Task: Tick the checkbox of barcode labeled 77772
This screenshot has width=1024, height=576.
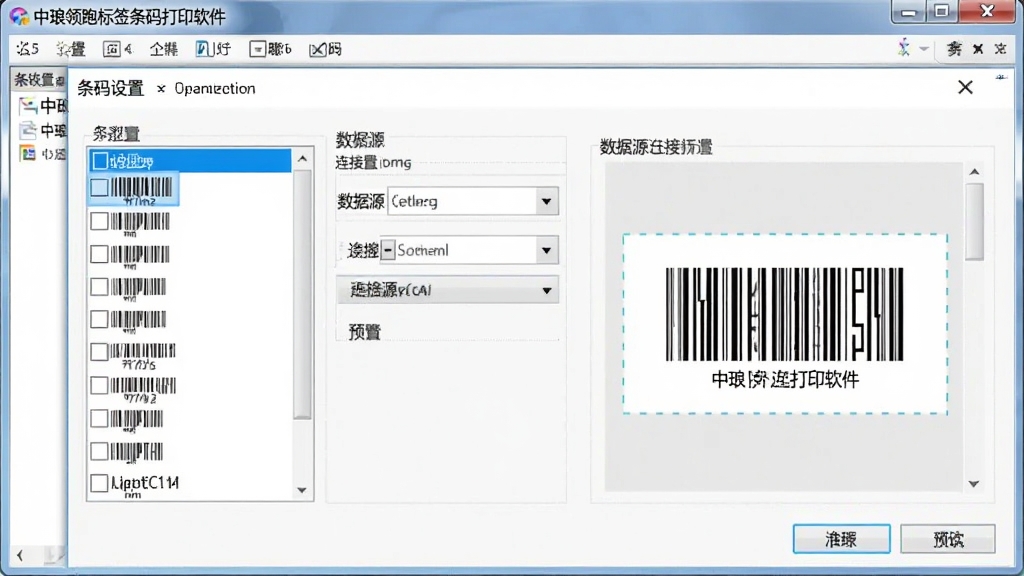Action: coord(99,385)
